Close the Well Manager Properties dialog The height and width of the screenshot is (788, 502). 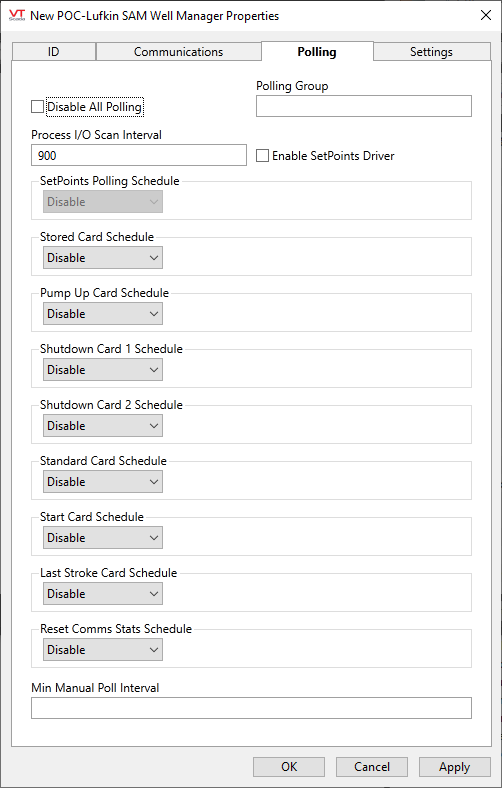click(486, 15)
